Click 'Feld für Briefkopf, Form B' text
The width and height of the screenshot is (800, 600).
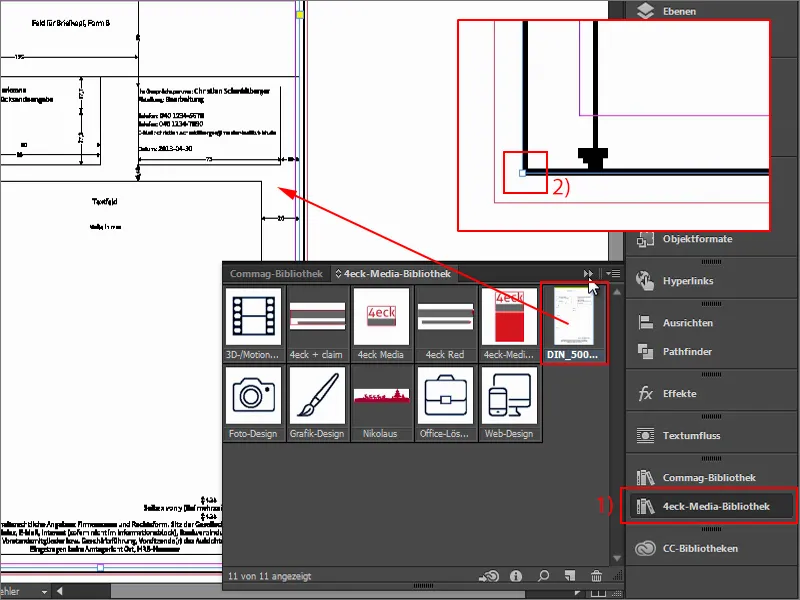[x=71, y=23]
